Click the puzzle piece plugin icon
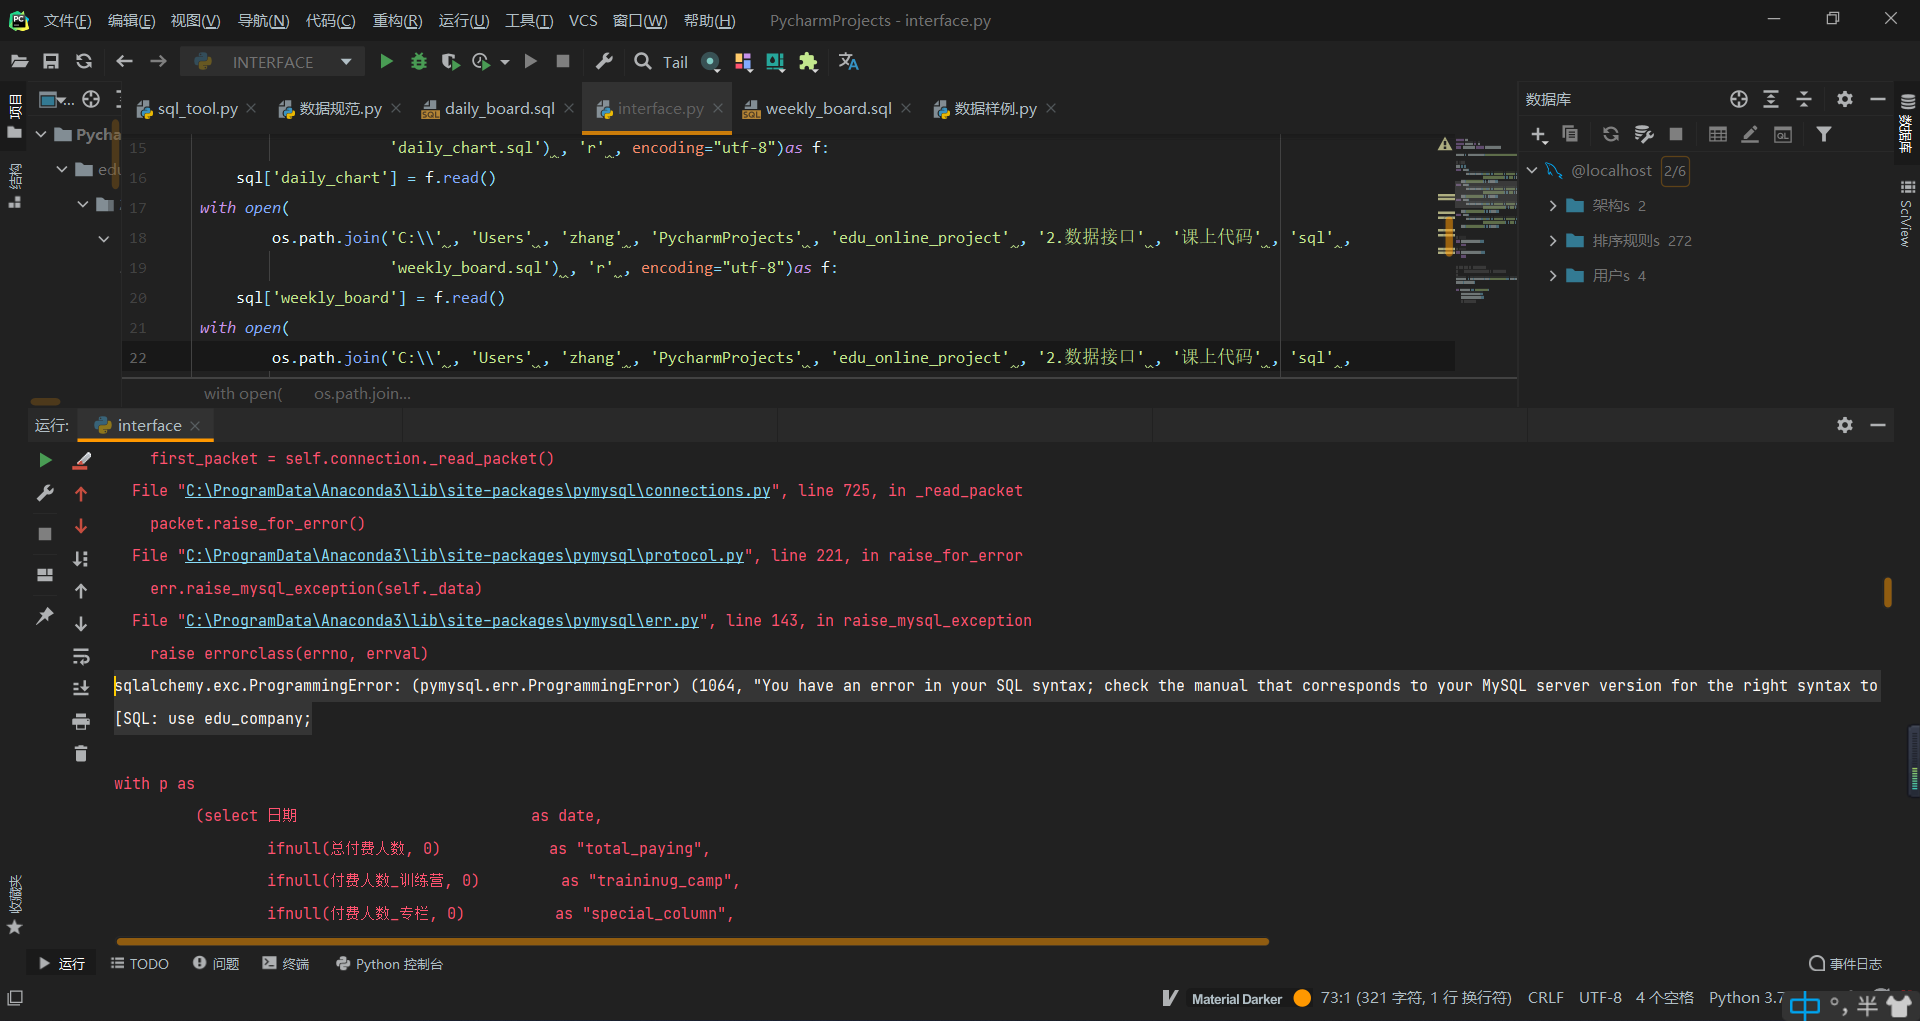This screenshot has width=1920, height=1021. point(808,62)
